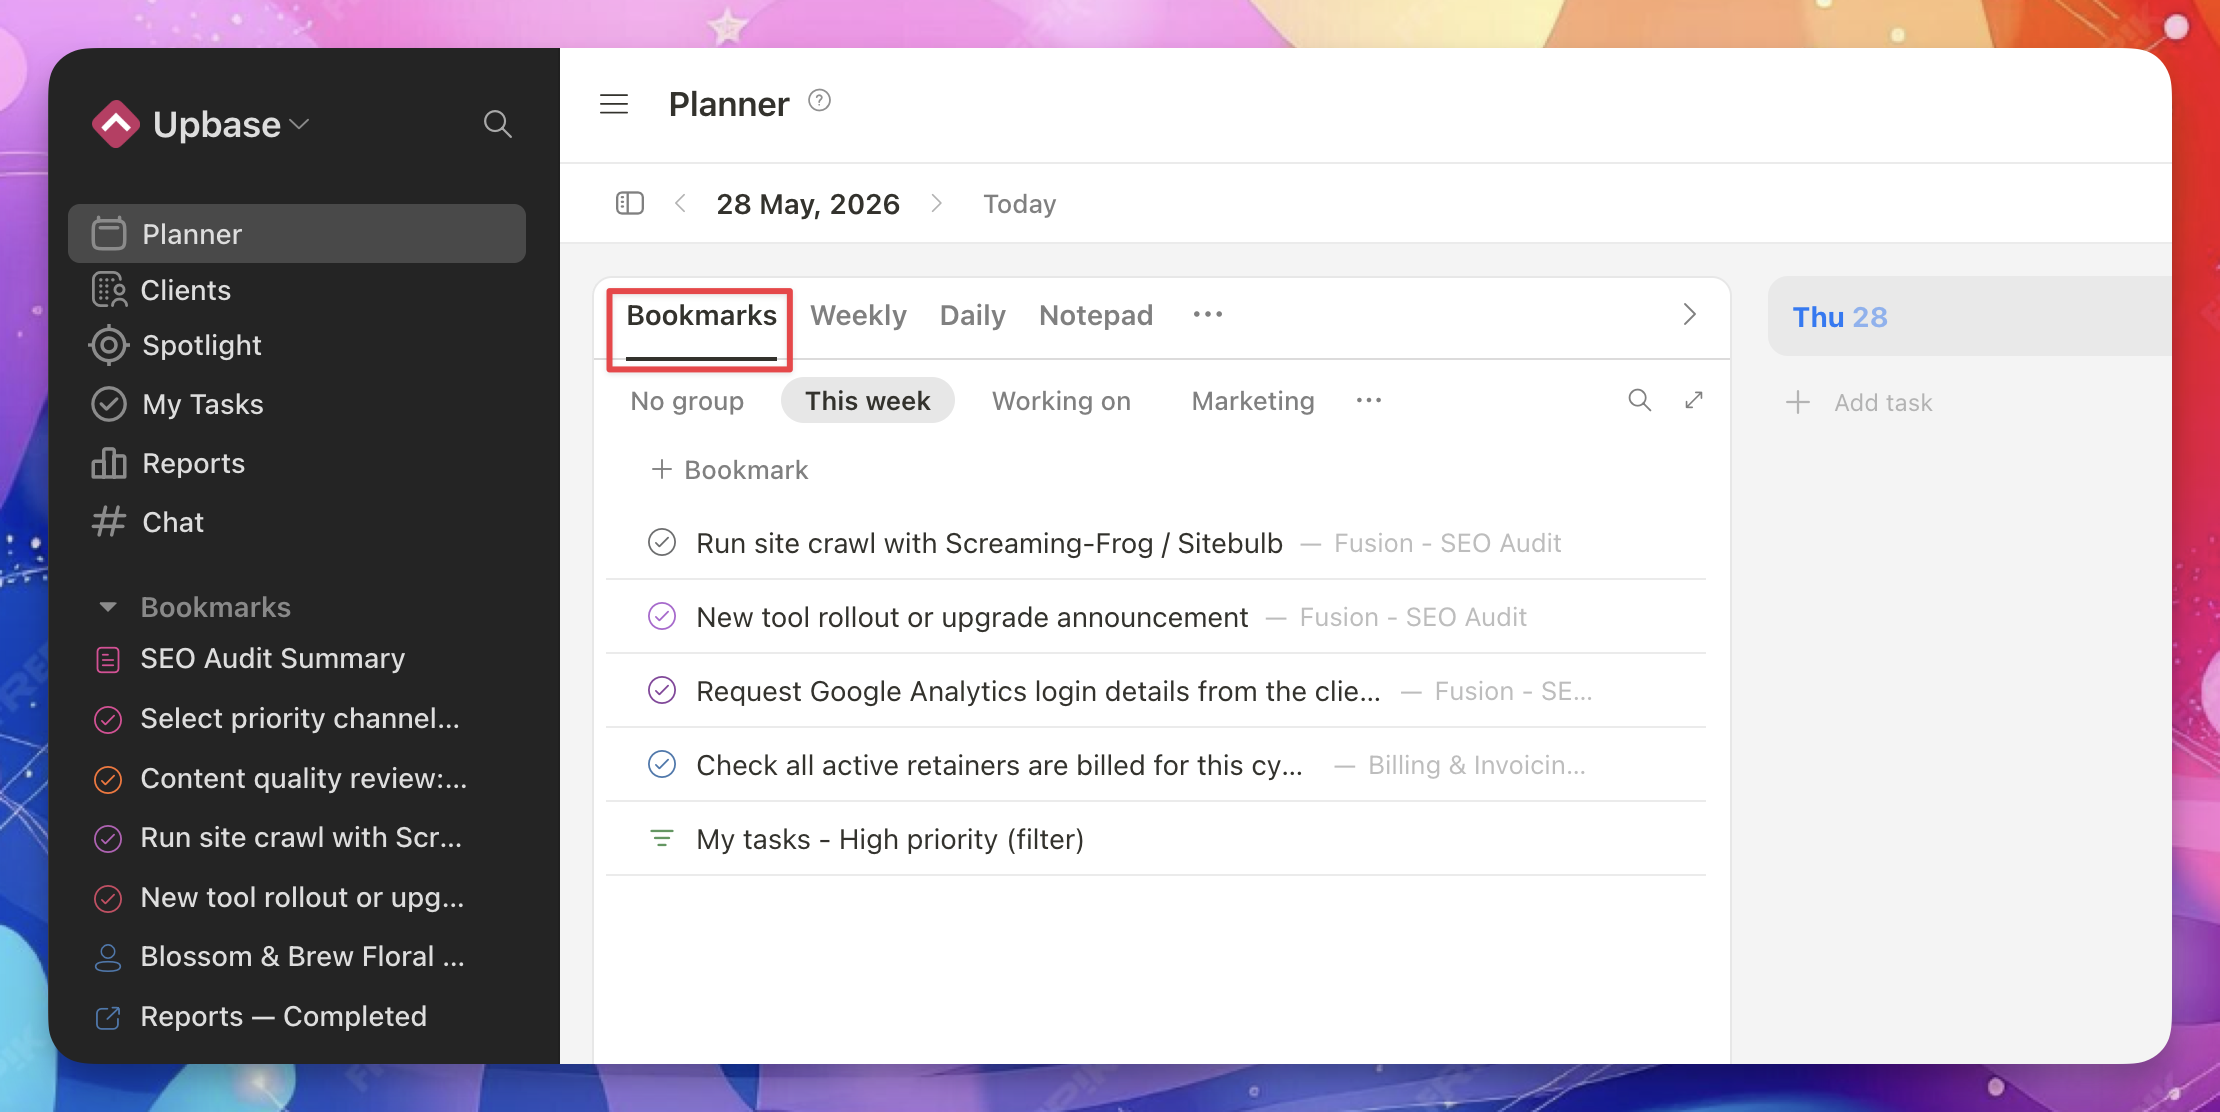The image size is (2220, 1112).
Task: Check off New tool rollout task
Action: pos(662,616)
